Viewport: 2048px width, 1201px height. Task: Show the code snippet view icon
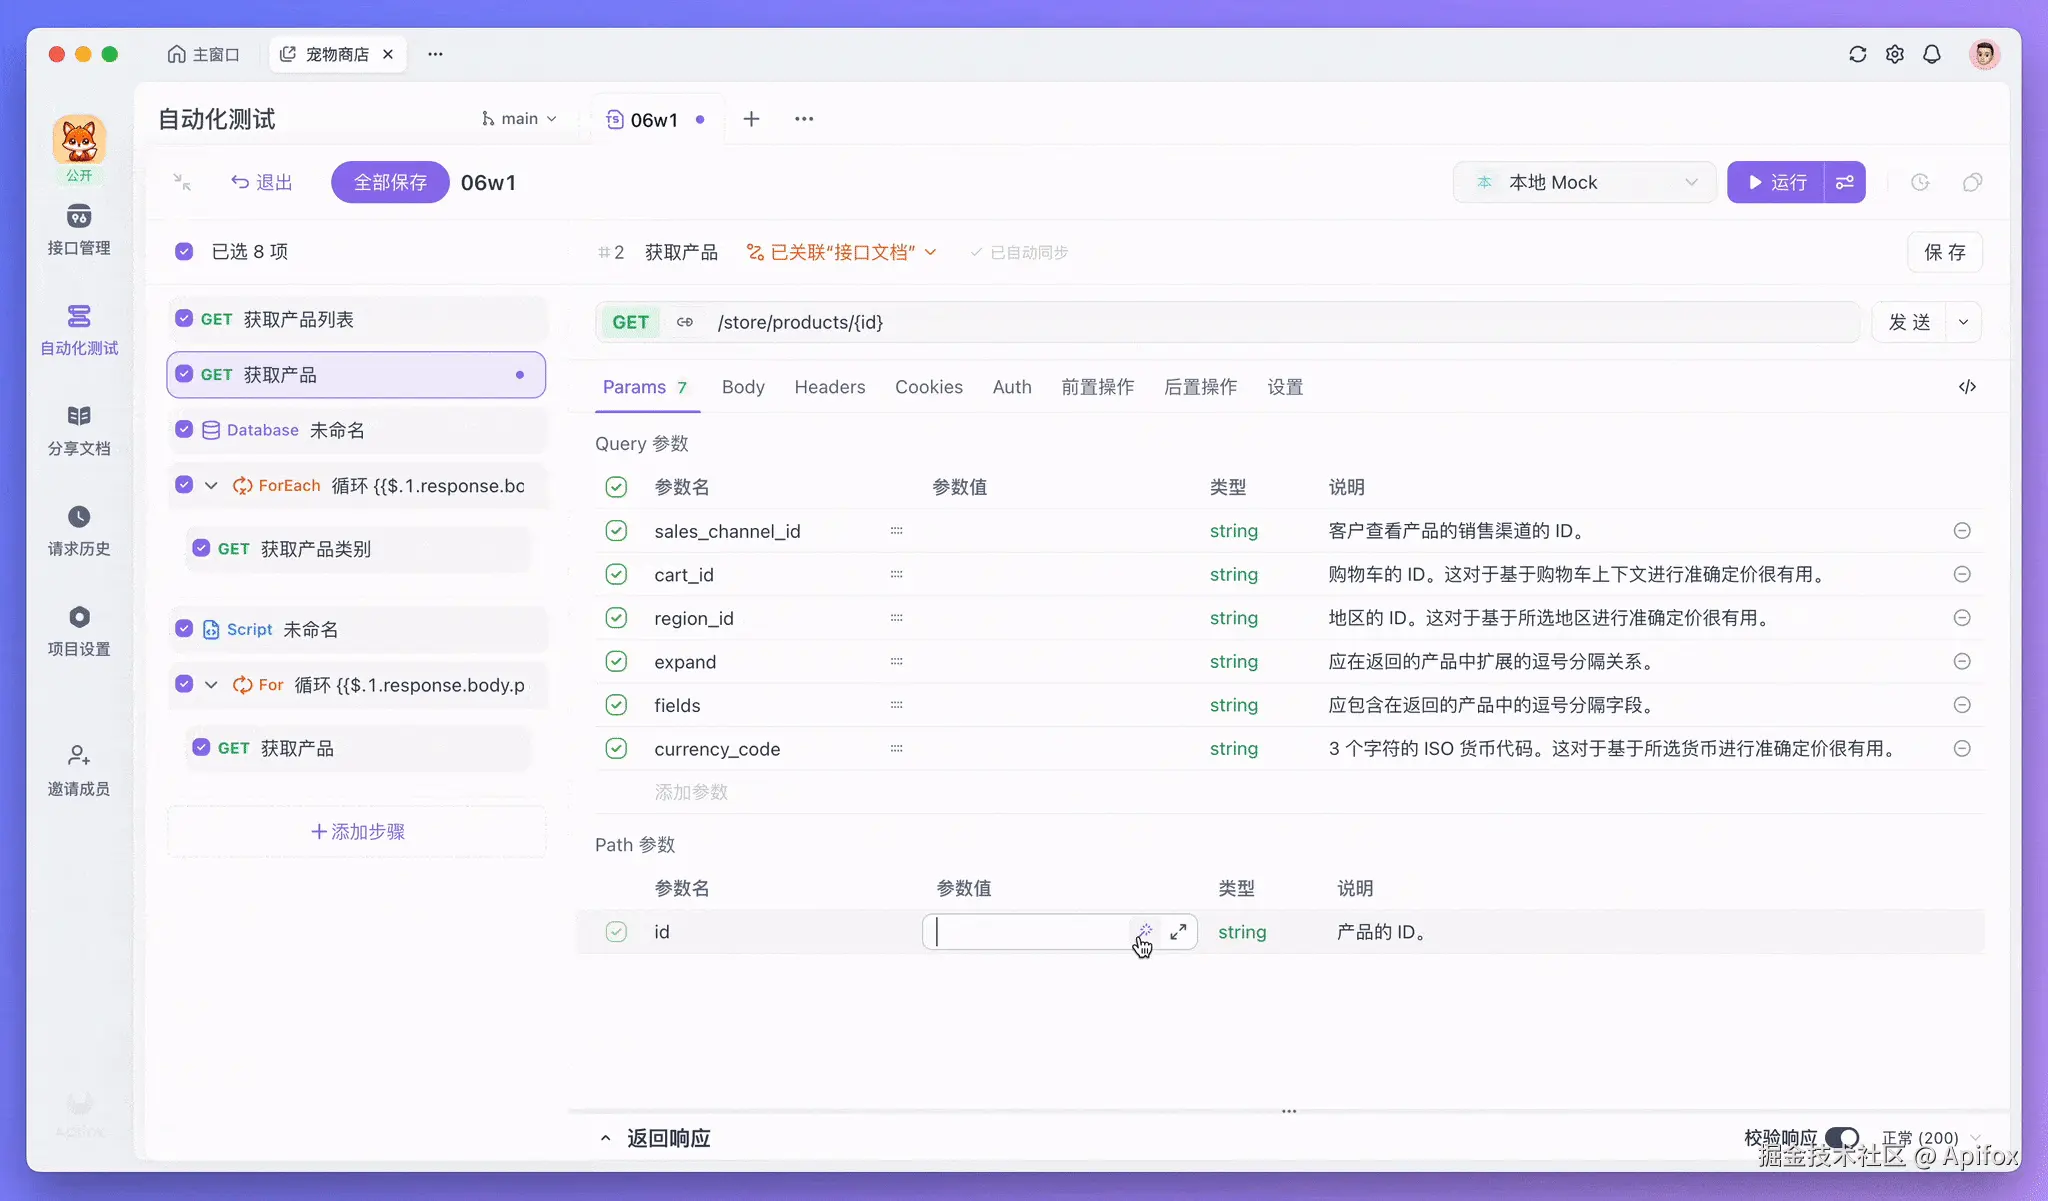[1967, 387]
